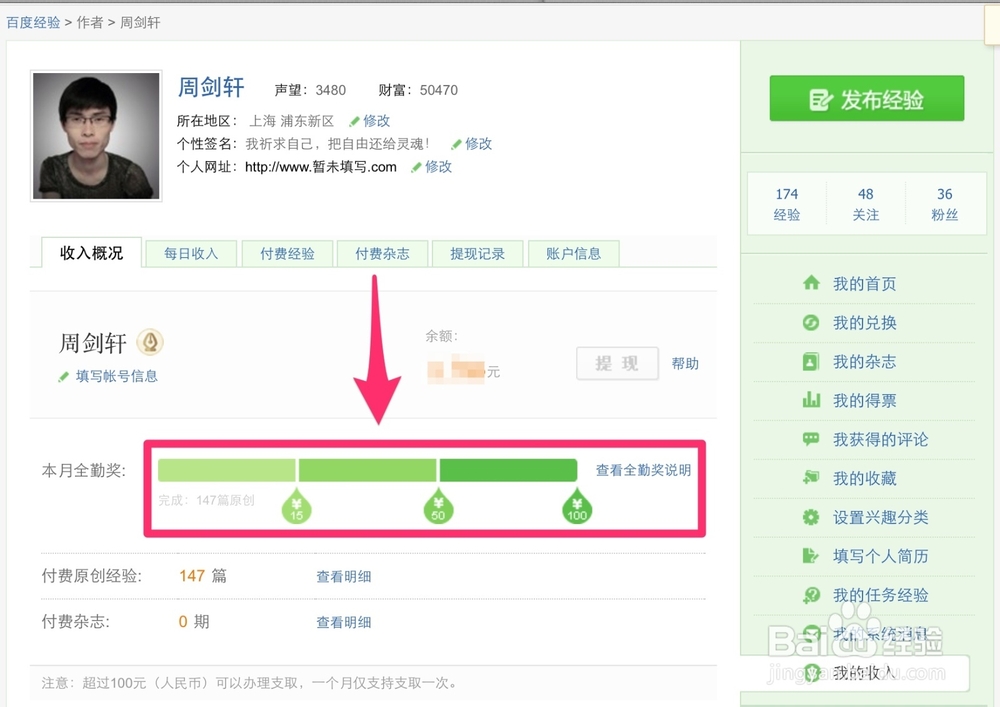The height and width of the screenshot is (707, 1000).
Task: Click the 提现 withdraw button
Action: (617, 364)
